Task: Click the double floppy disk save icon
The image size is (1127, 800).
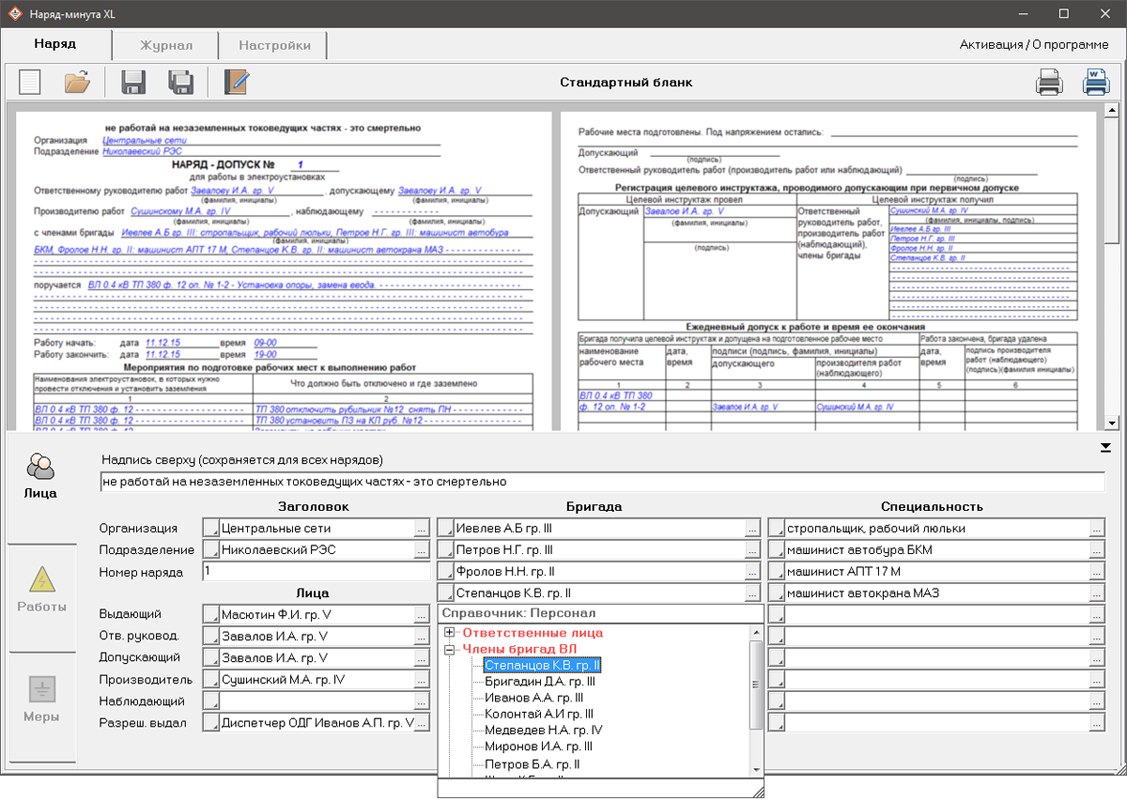Action: (181, 82)
